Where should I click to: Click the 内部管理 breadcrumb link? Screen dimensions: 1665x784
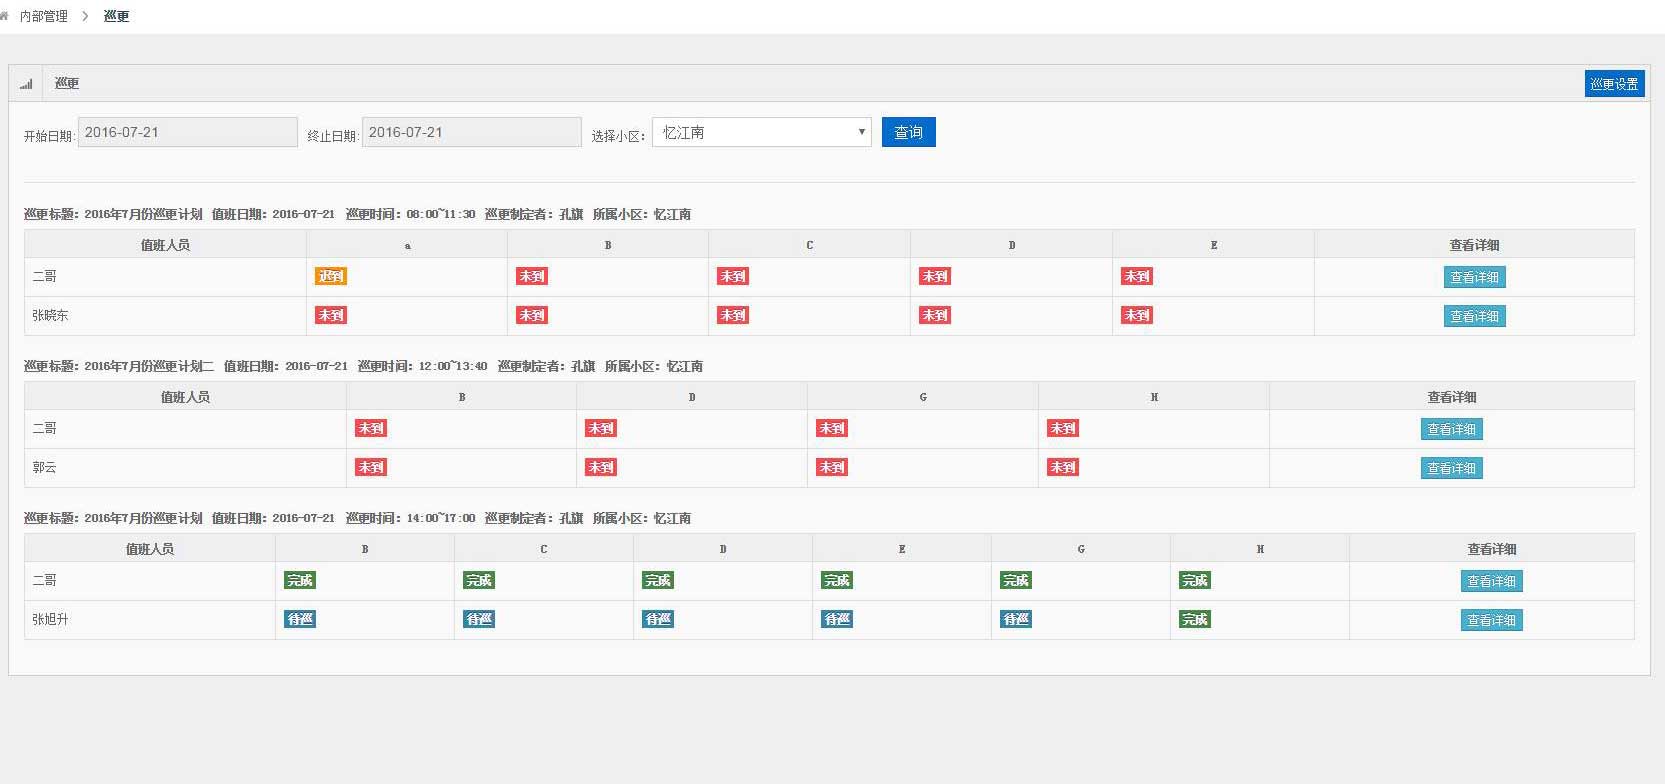44,16
